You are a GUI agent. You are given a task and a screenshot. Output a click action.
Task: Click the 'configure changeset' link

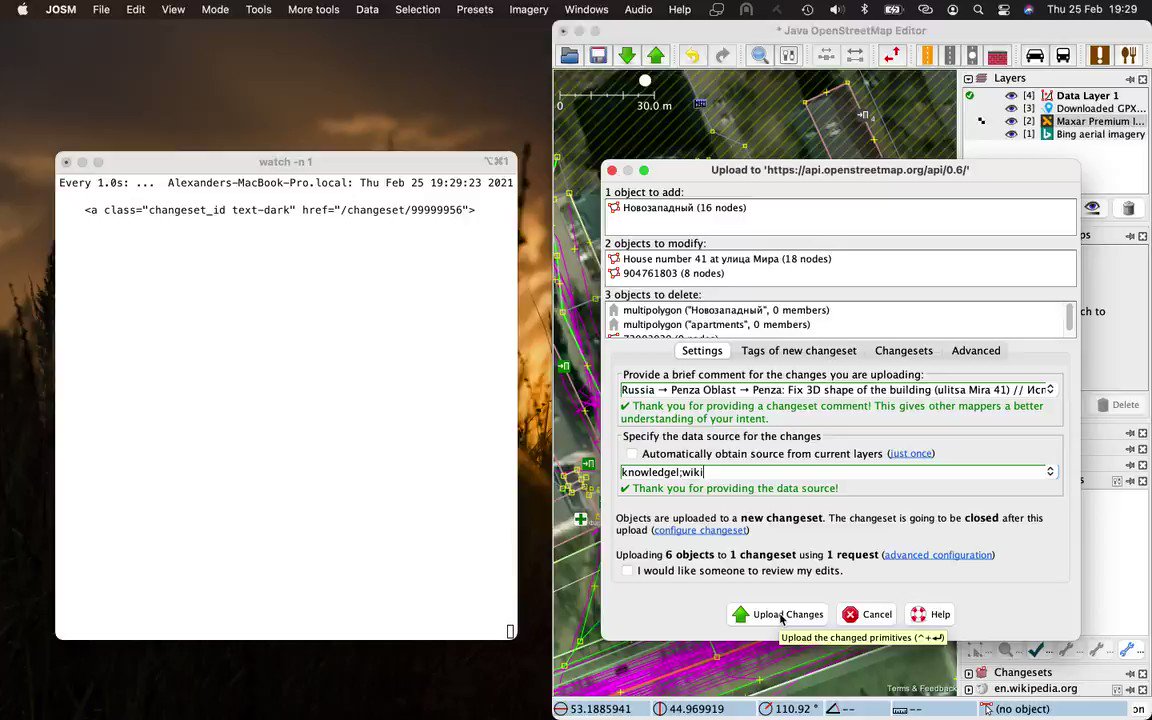click(699, 530)
